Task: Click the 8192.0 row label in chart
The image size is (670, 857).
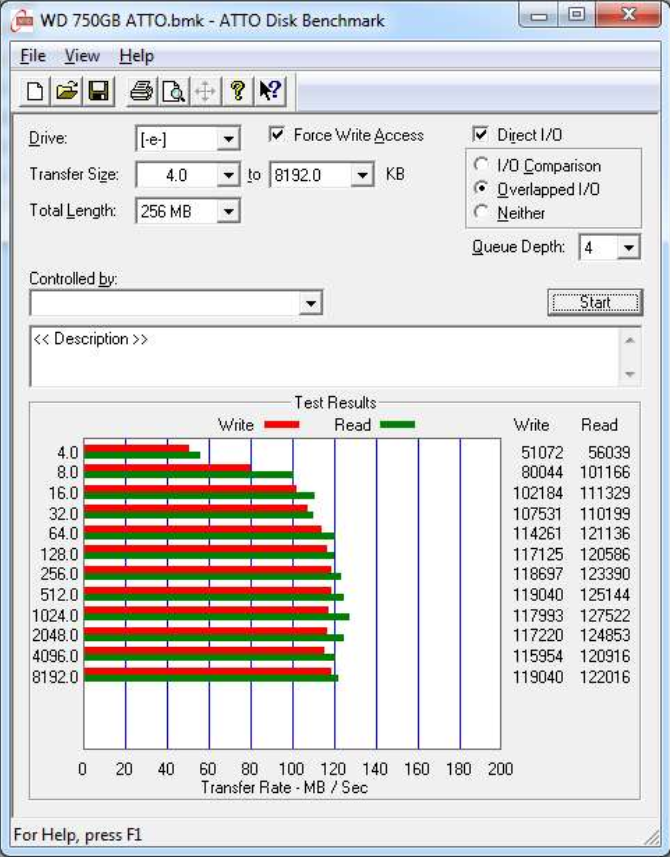Action: (x=55, y=677)
